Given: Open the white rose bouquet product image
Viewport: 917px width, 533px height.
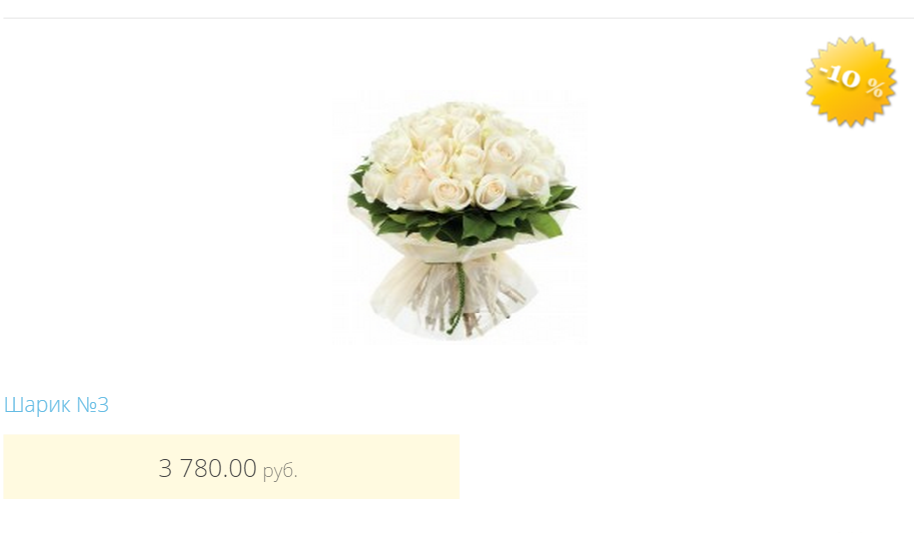Looking at the screenshot, I should click(x=459, y=218).
